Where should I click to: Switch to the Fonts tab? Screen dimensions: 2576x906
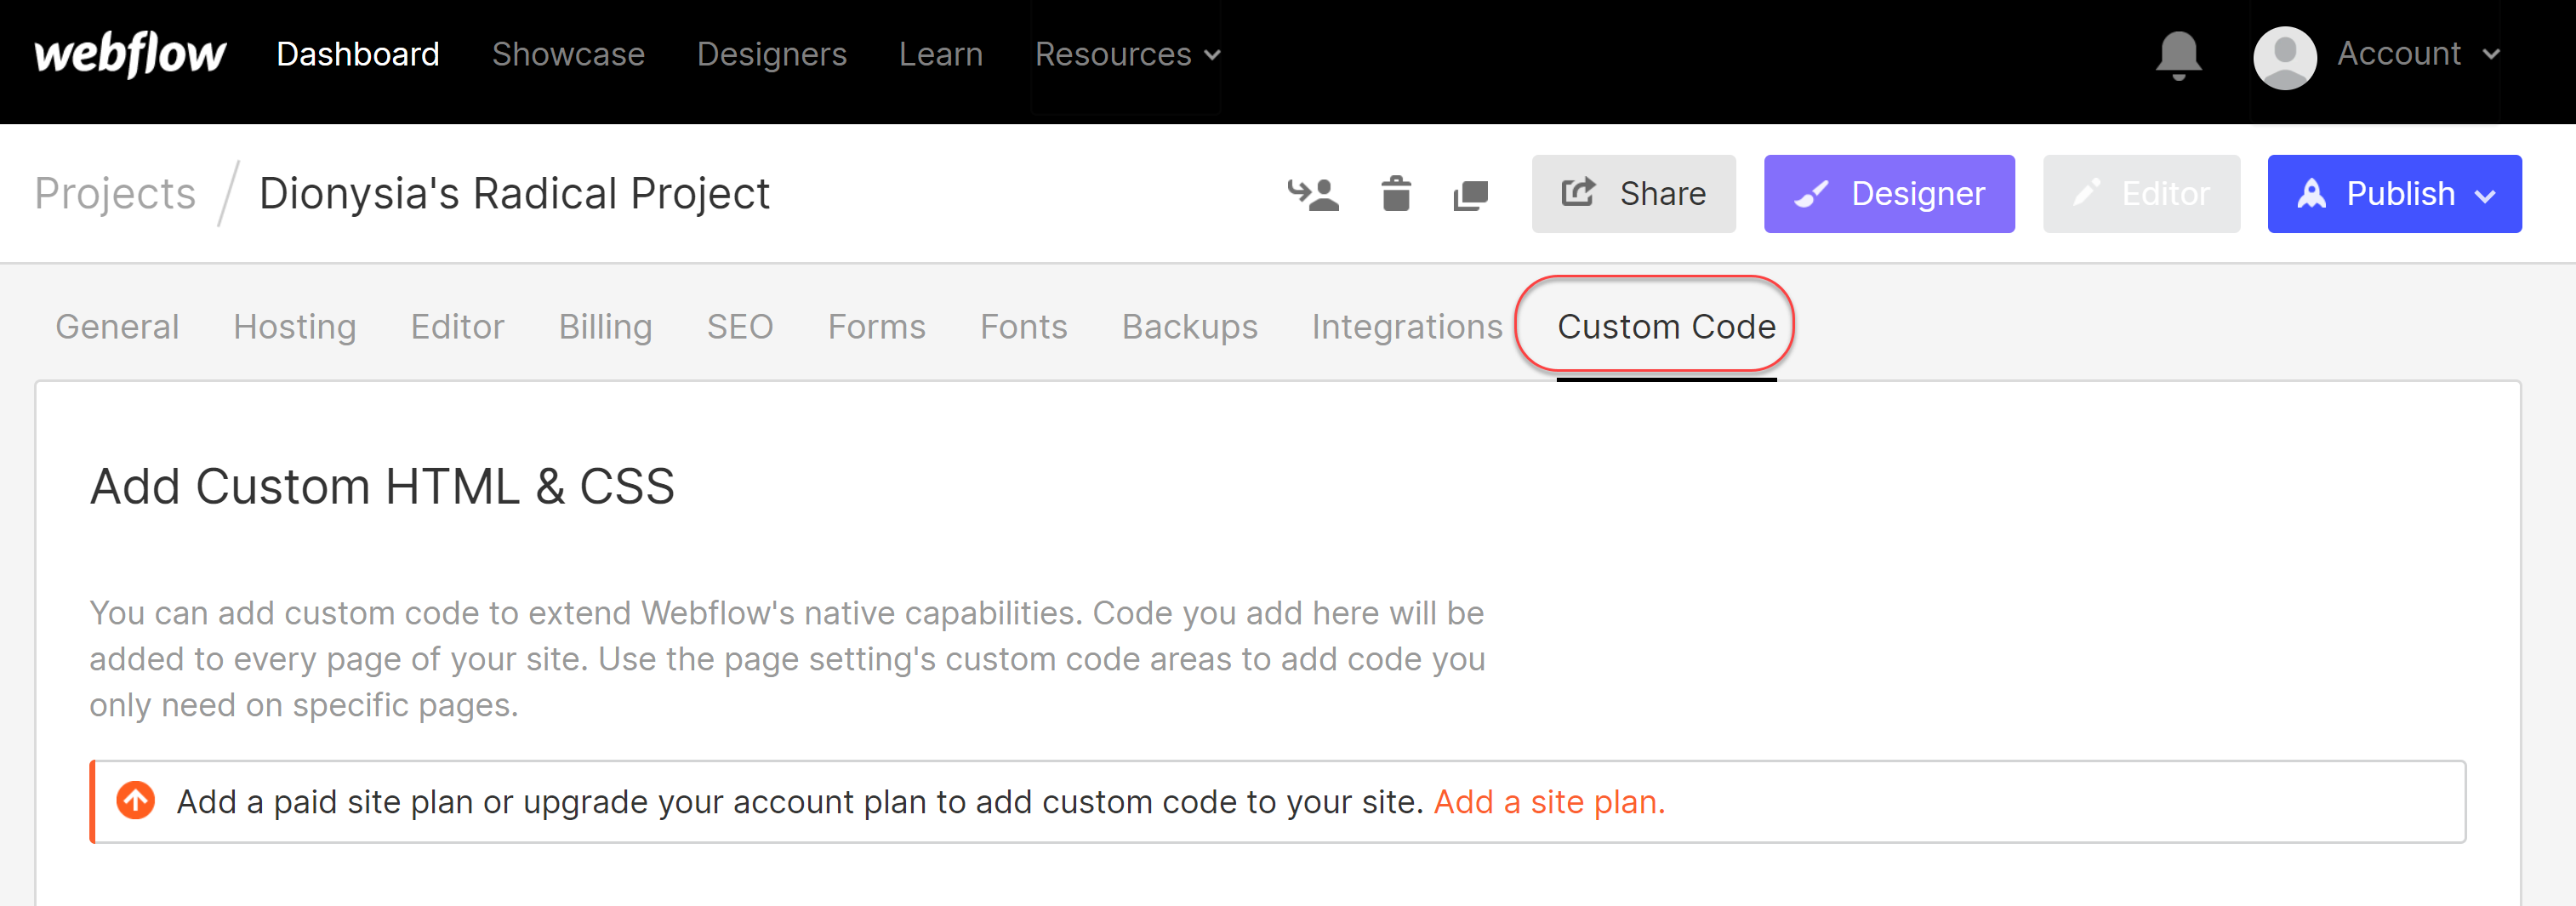point(1023,327)
